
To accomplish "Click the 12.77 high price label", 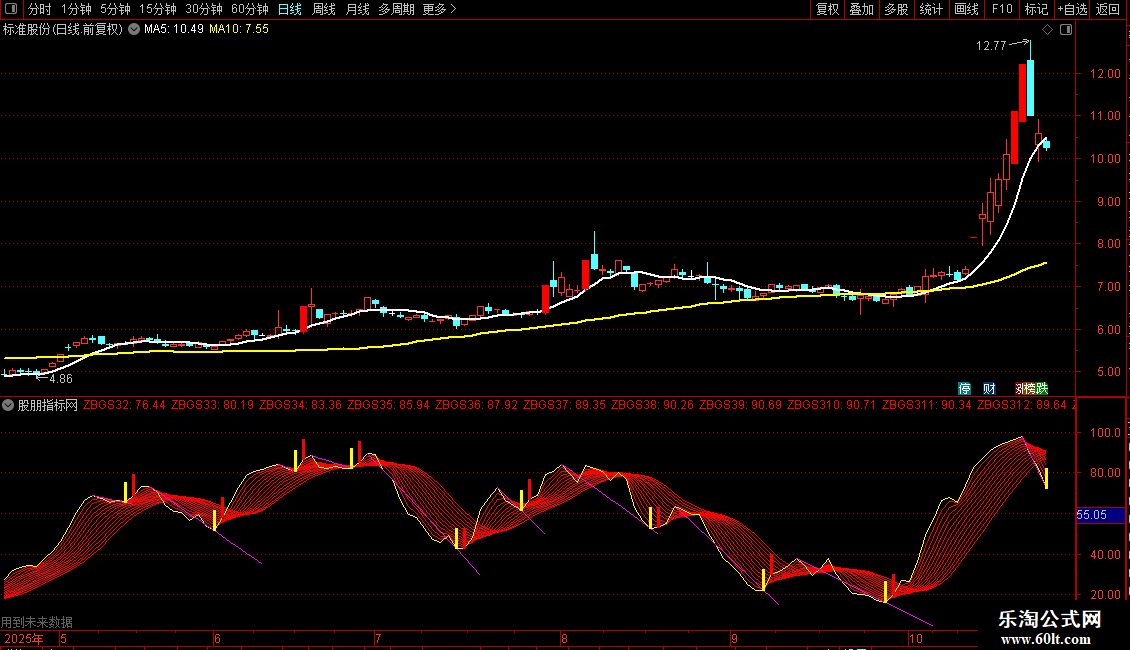I will click(x=991, y=45).
